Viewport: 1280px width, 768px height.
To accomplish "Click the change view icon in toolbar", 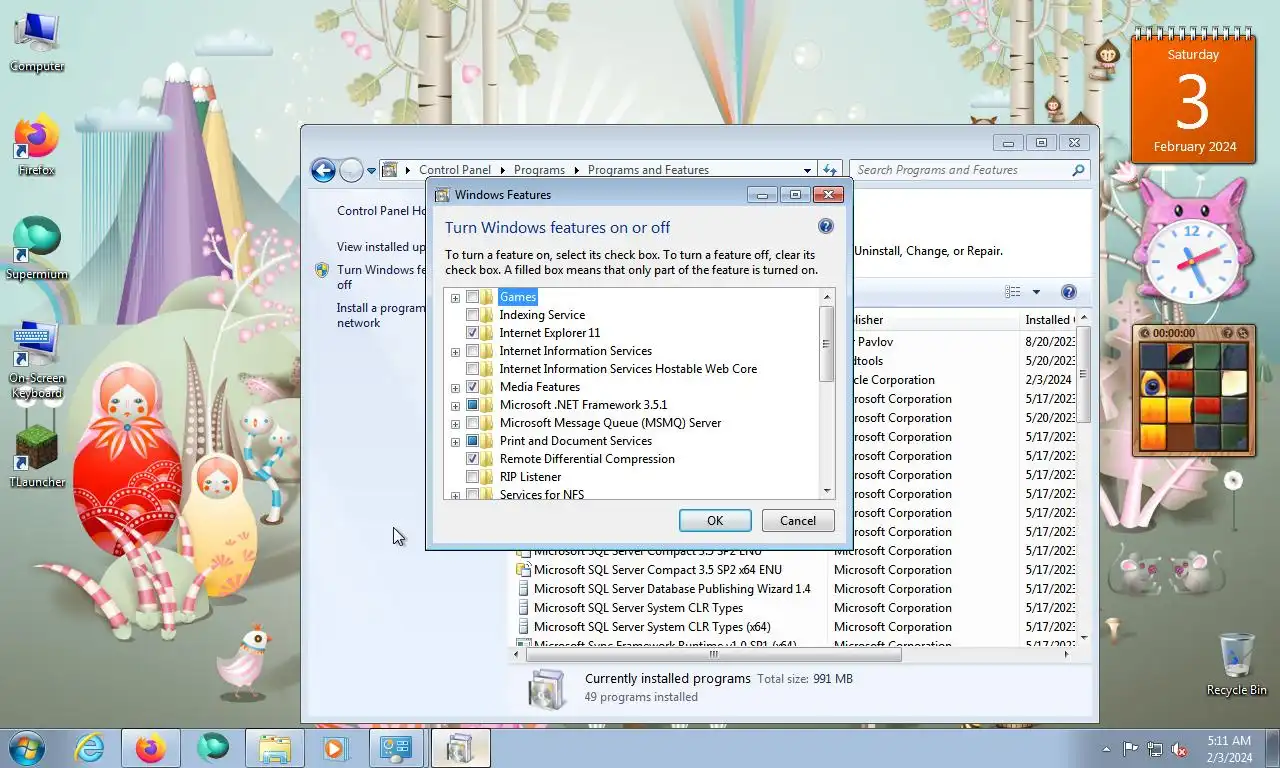I will (1013, 292).
